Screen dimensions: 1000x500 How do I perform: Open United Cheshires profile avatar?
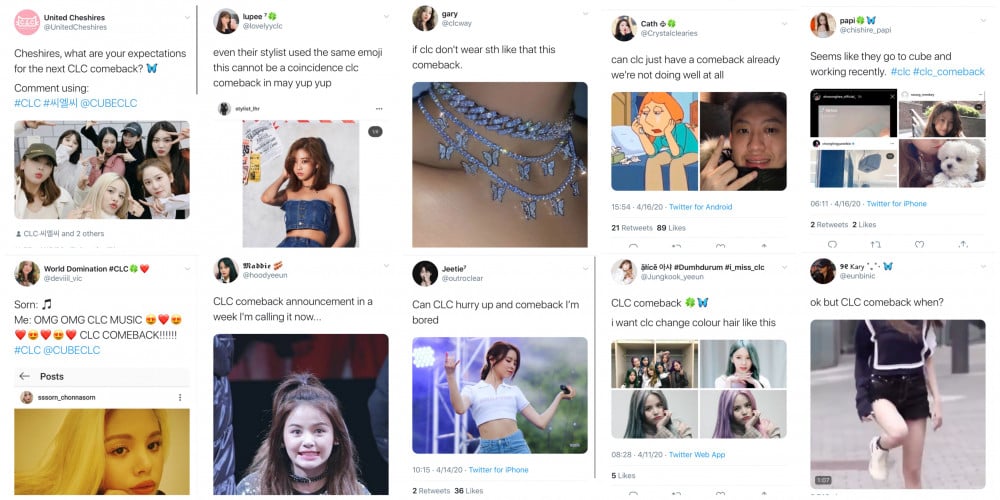(27, 22)
